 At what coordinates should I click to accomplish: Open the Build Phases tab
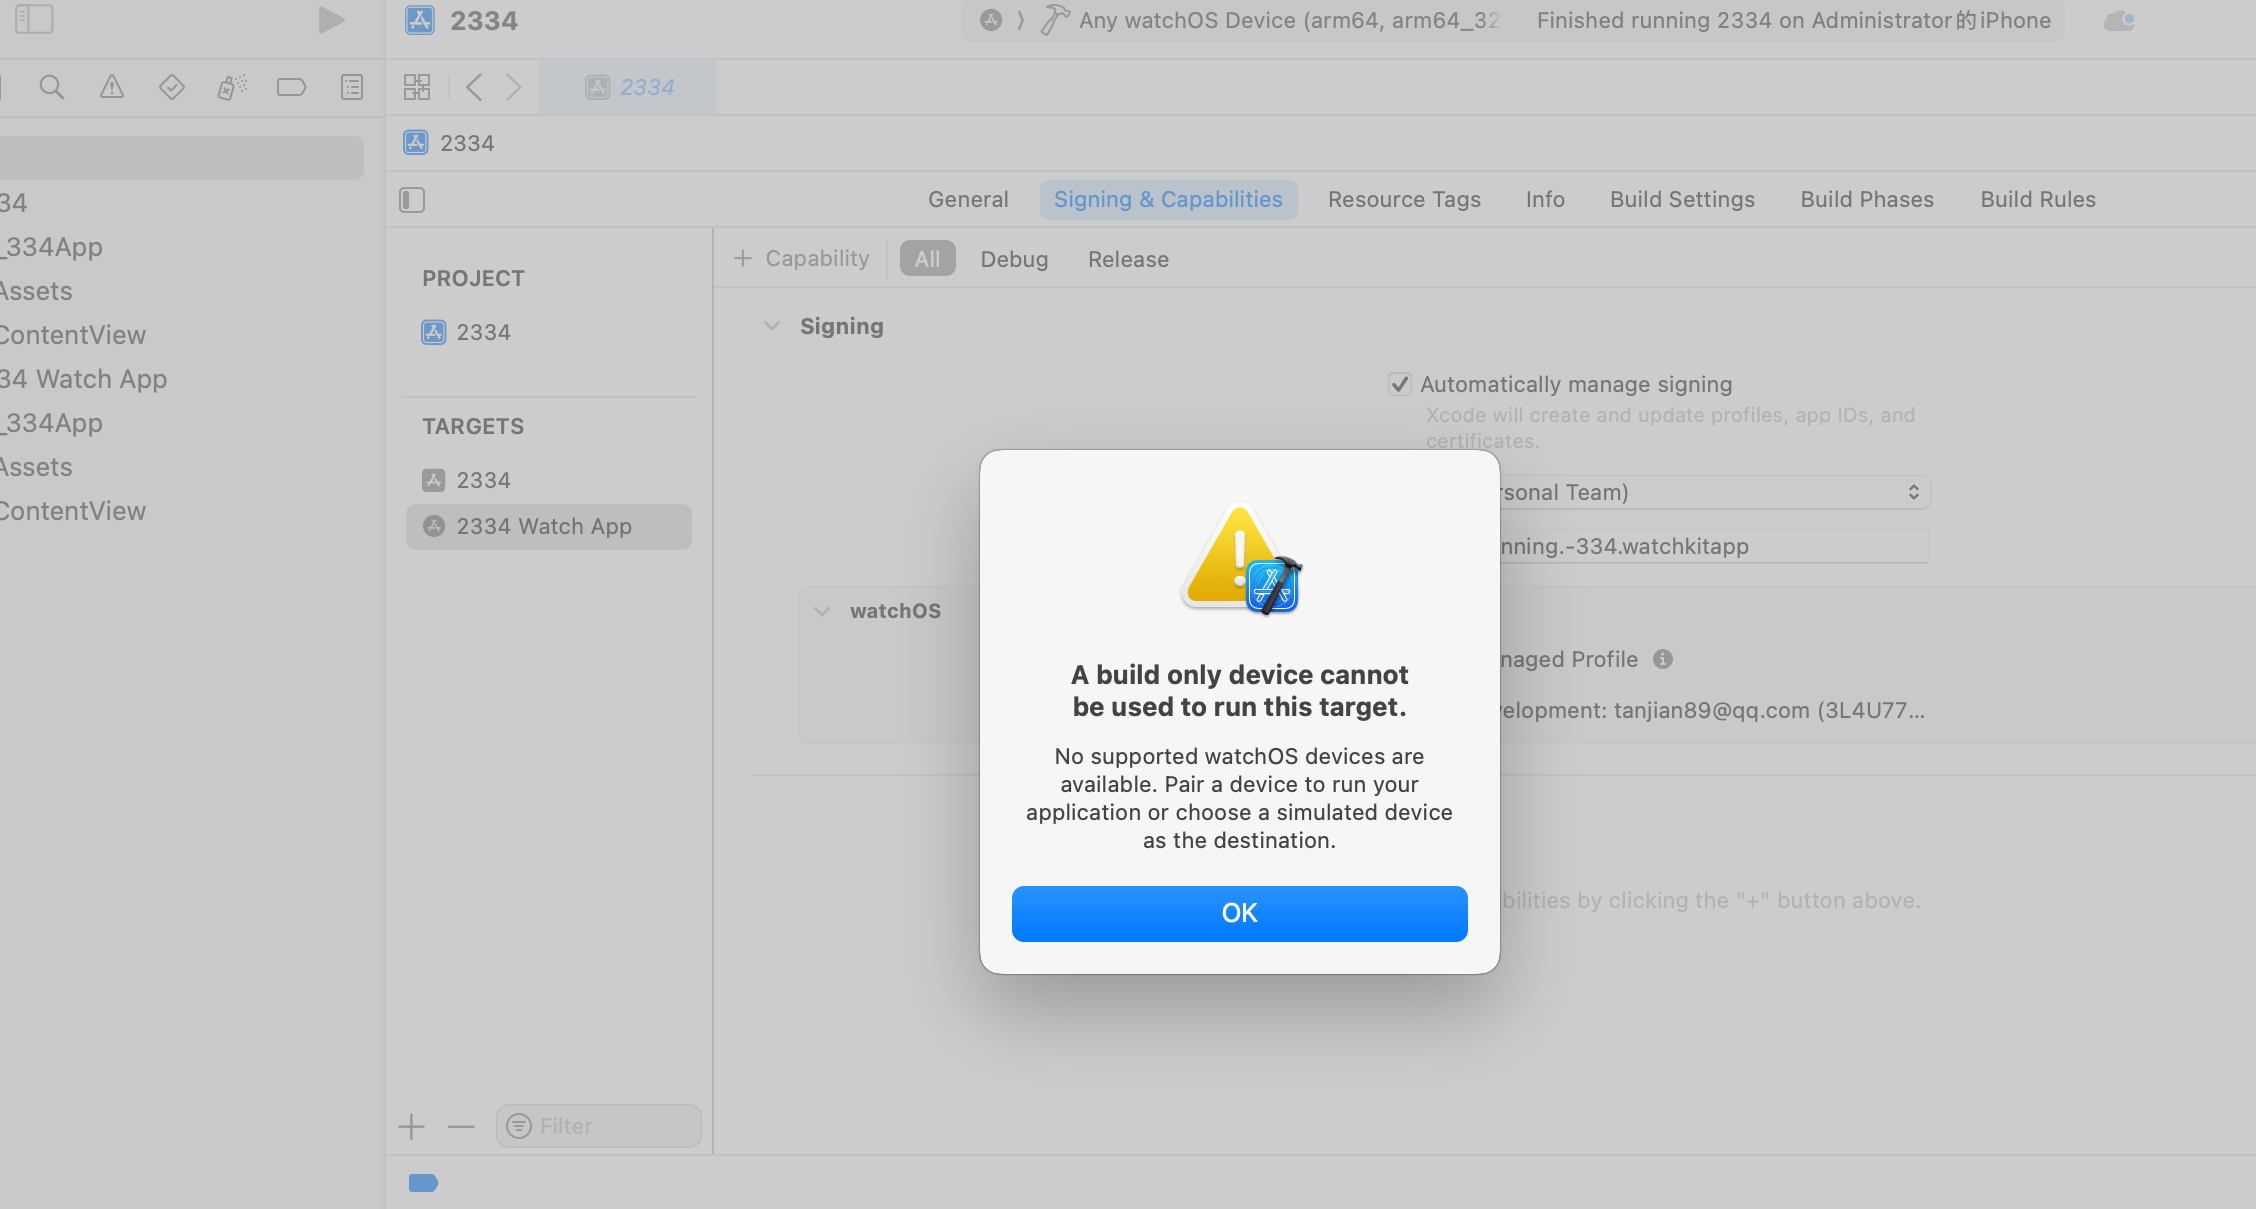coord(1867,200)
